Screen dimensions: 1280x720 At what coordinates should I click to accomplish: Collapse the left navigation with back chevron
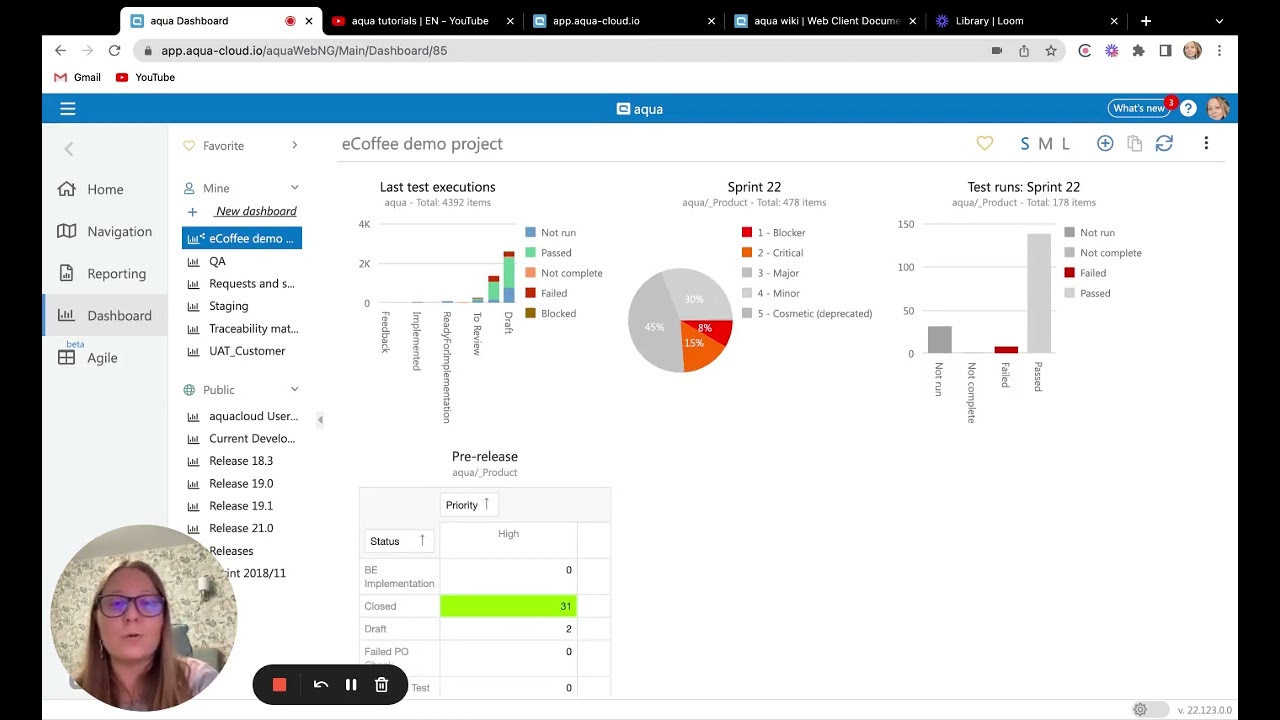69,149
